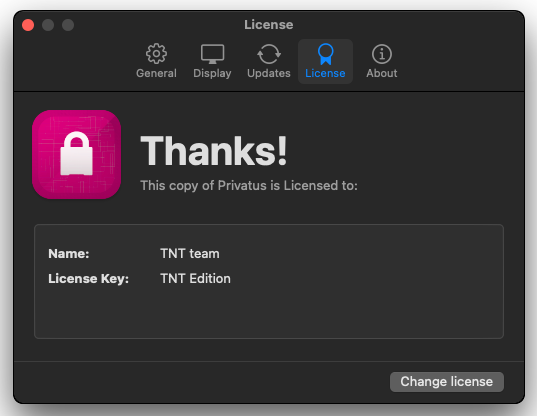The image size is (537, 416).
Task: Open the Updates circular arrows icon
Action: tap(269, 54)
